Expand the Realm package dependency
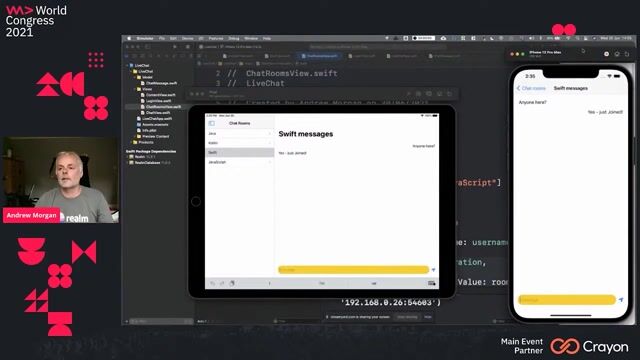 click(127, 157)
